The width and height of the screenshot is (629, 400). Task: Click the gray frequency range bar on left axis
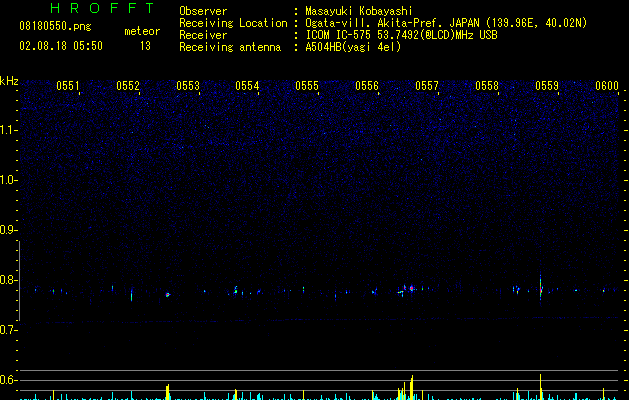(19, 280)
